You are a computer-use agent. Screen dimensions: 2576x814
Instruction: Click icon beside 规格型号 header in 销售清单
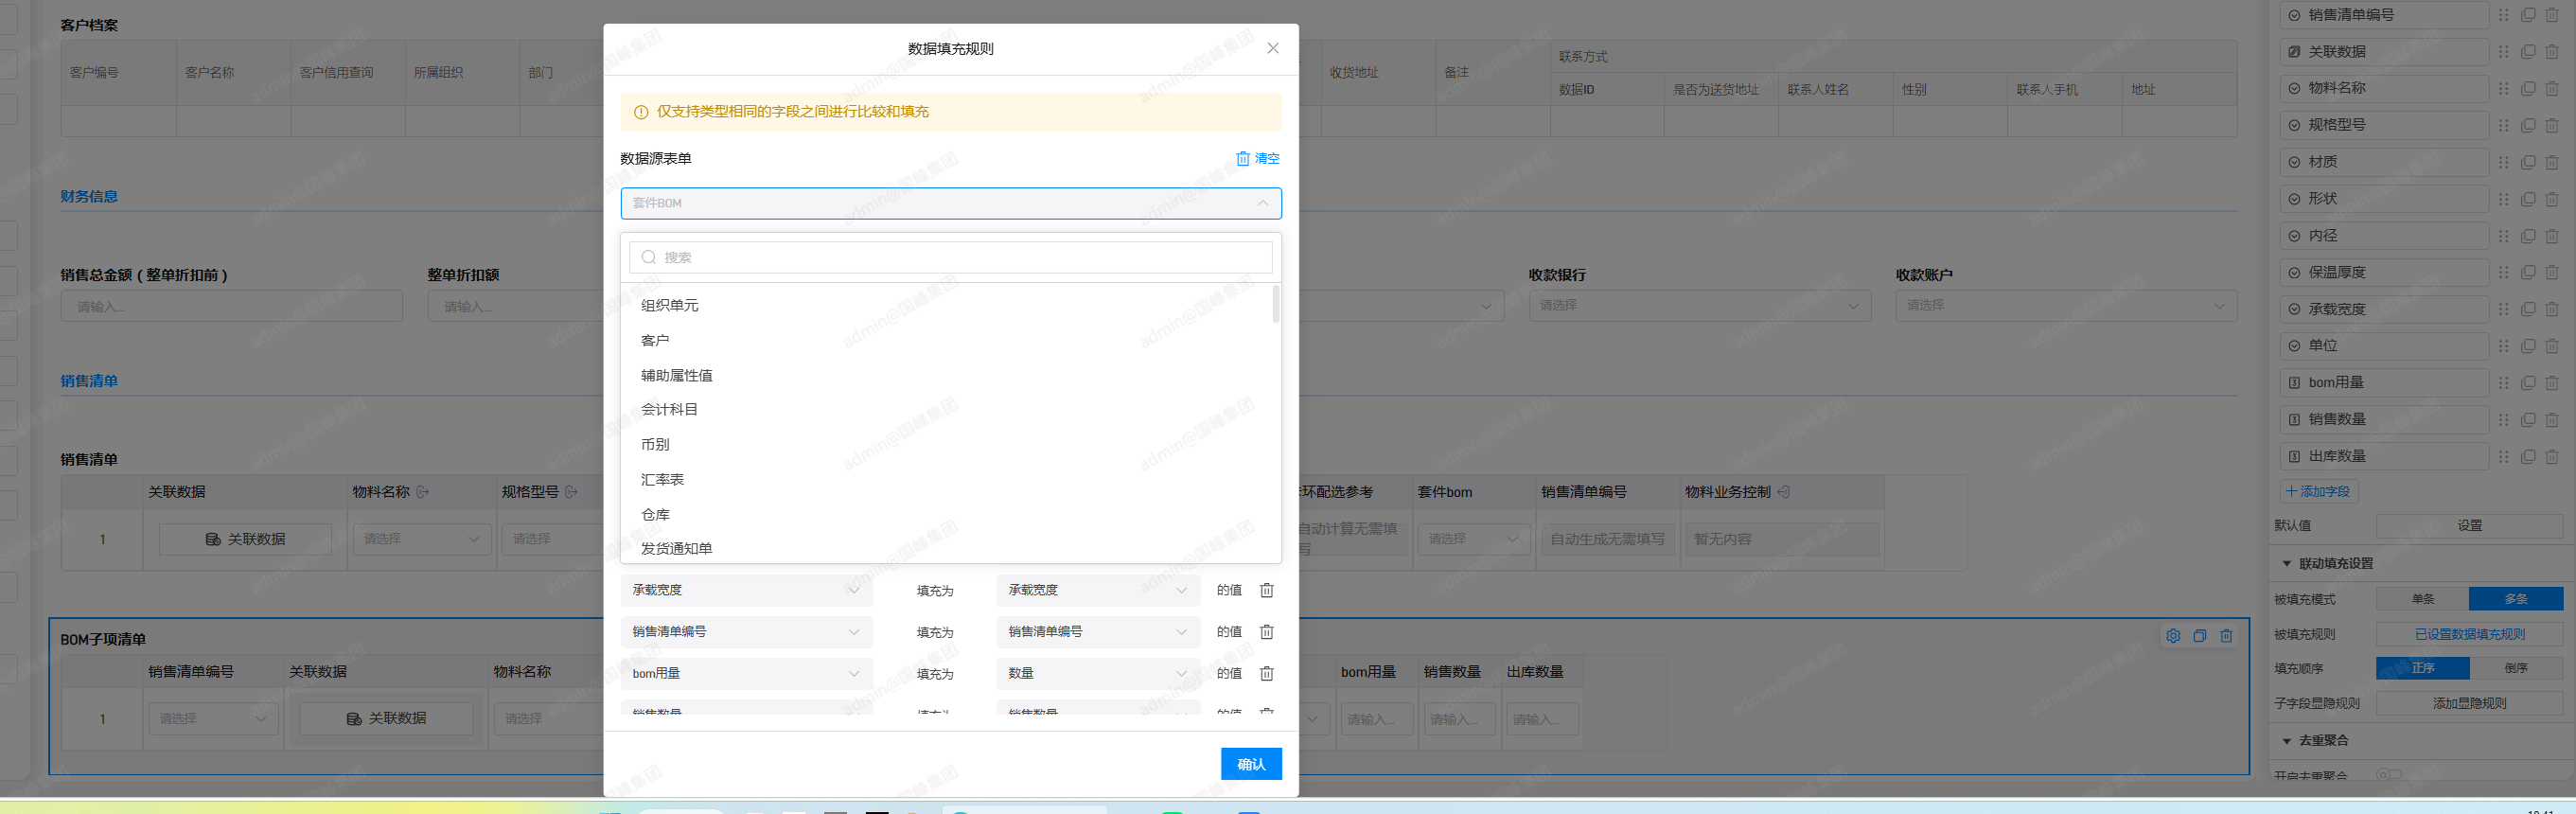572,492
